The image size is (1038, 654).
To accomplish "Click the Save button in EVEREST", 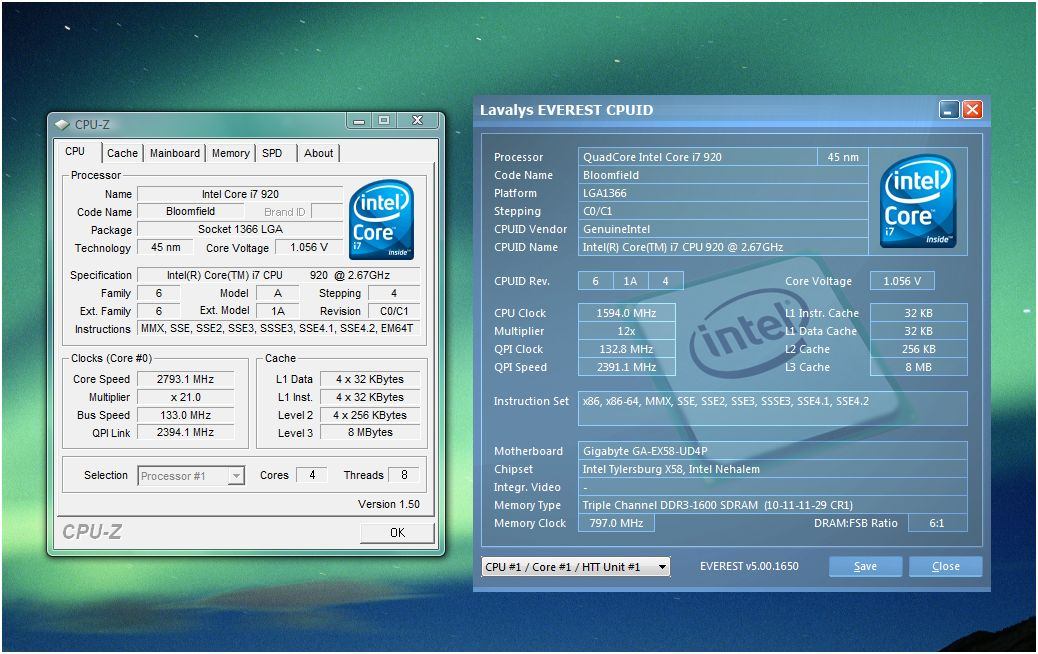I will pos(865,567).
